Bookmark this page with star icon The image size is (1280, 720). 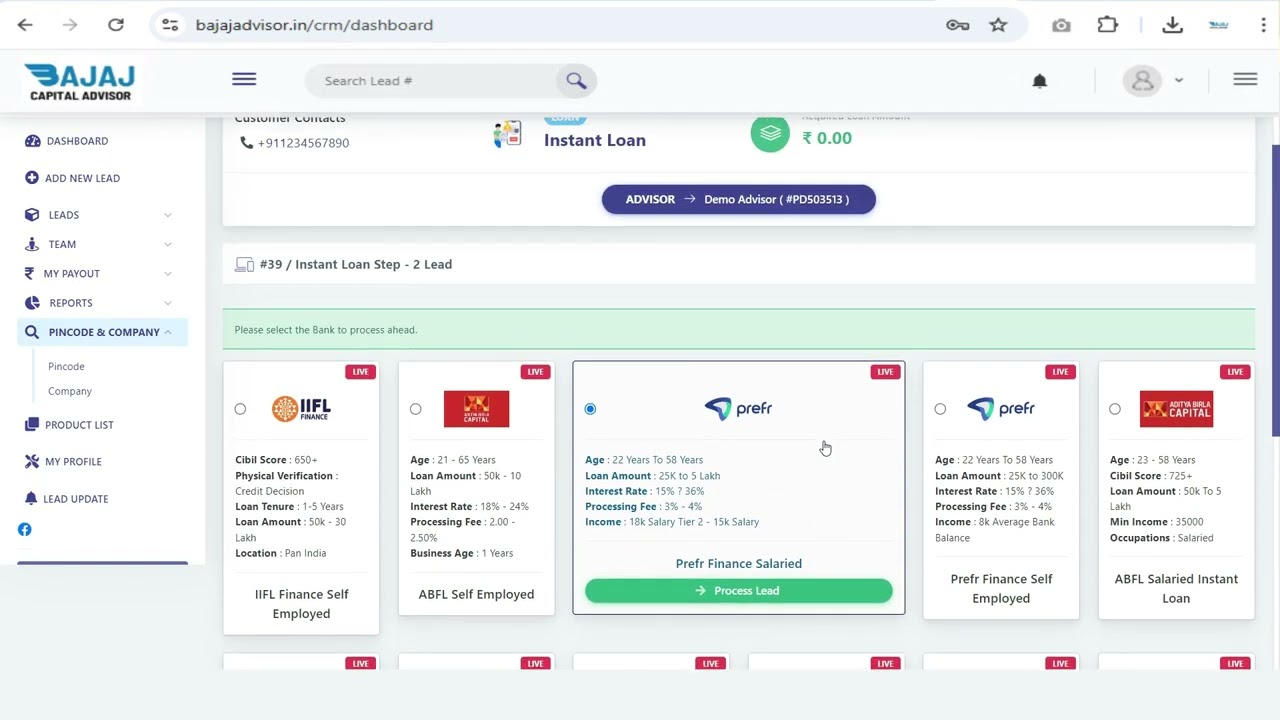(998, 25)
